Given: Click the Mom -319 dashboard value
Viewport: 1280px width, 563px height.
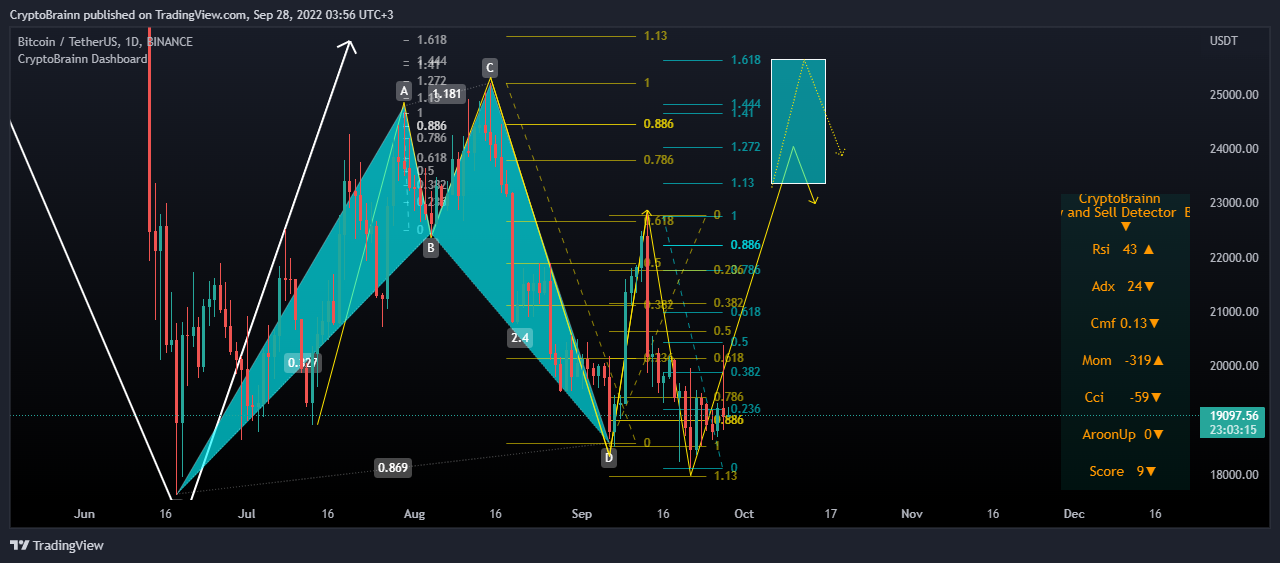Looking at the screenshot, I should (x=1137, y=360).
